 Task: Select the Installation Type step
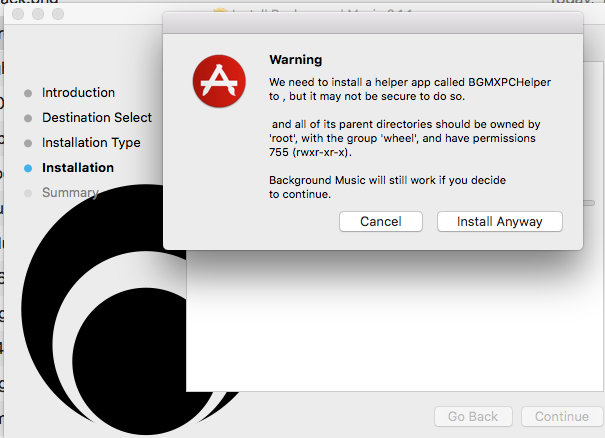[x=91, y=143]
